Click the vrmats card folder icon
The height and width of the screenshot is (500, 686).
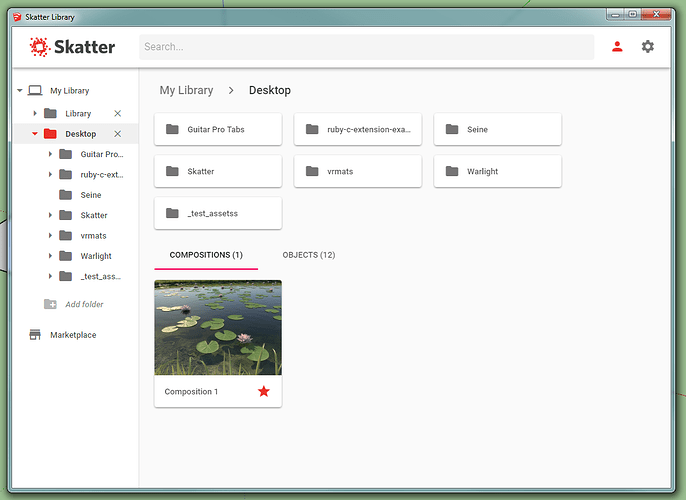click(312, 171)
